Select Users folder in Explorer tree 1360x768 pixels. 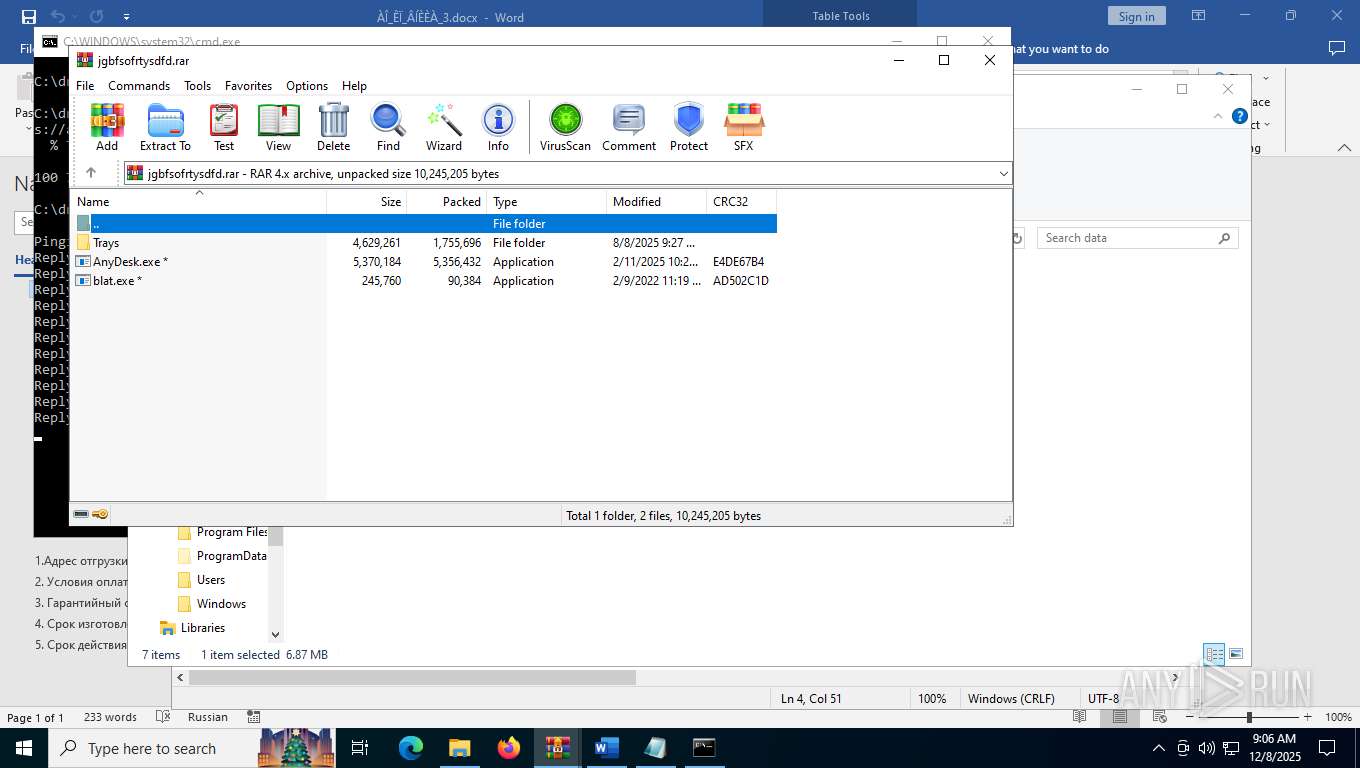pyautogui.click(x=211, y=580)
